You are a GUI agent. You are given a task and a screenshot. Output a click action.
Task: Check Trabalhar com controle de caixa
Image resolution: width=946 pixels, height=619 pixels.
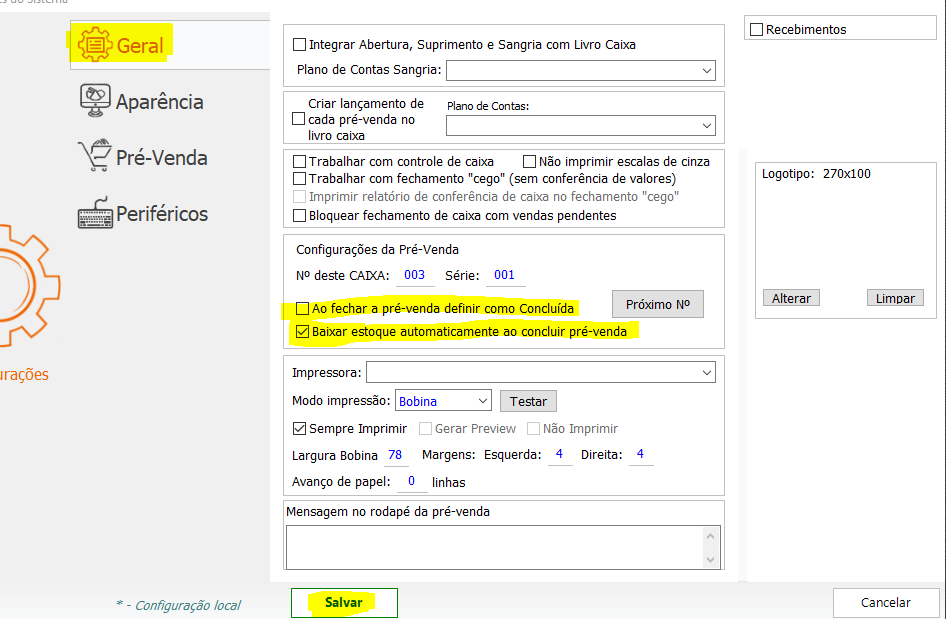pyautogui.click(x=299, y=161)
